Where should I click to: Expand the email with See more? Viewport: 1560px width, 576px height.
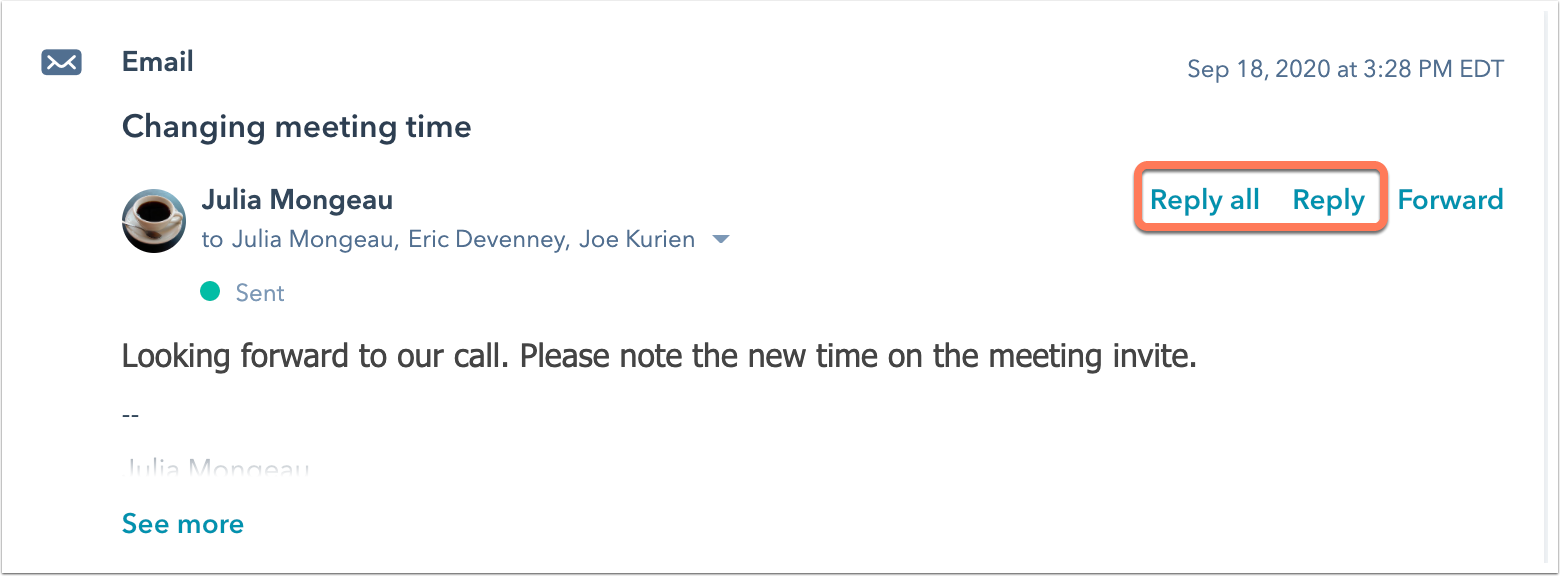pos(183,524)
